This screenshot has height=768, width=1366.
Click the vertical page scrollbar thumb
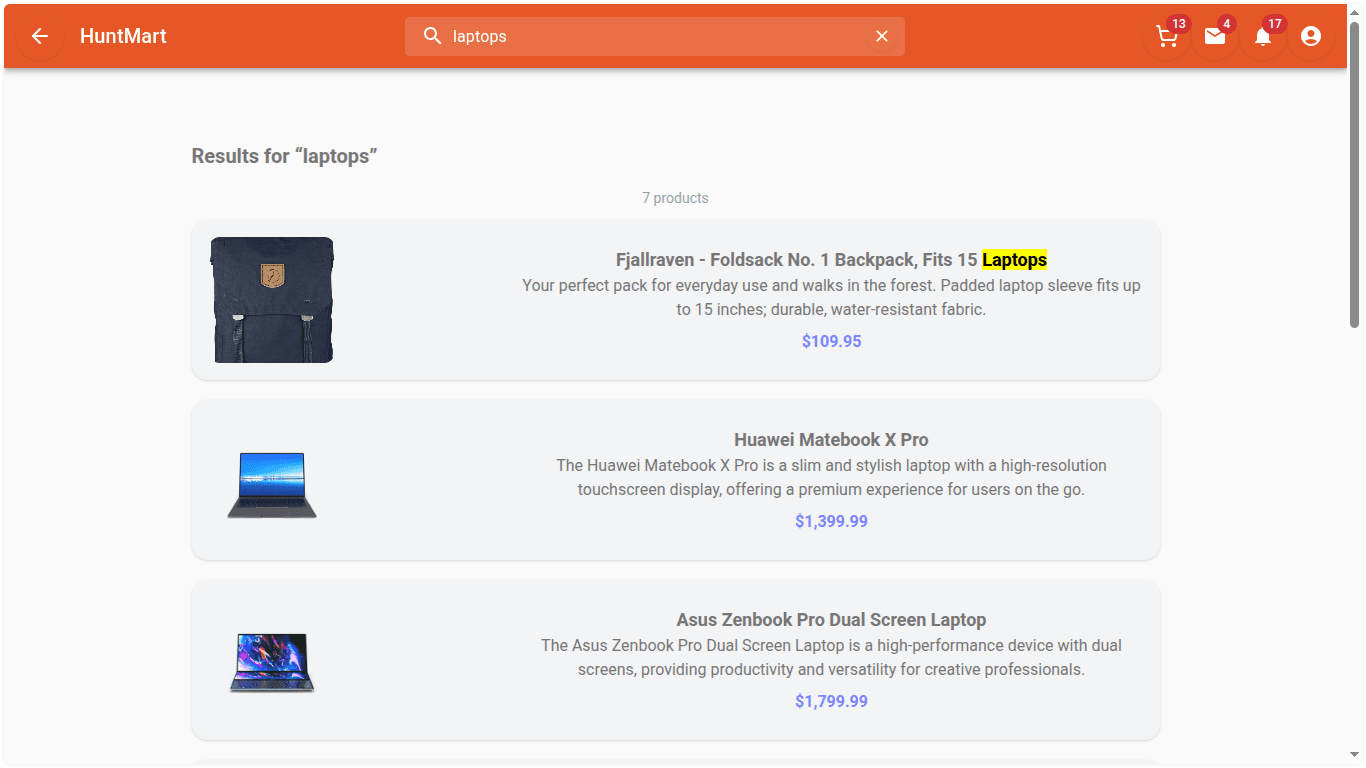tap(1355, 175)
